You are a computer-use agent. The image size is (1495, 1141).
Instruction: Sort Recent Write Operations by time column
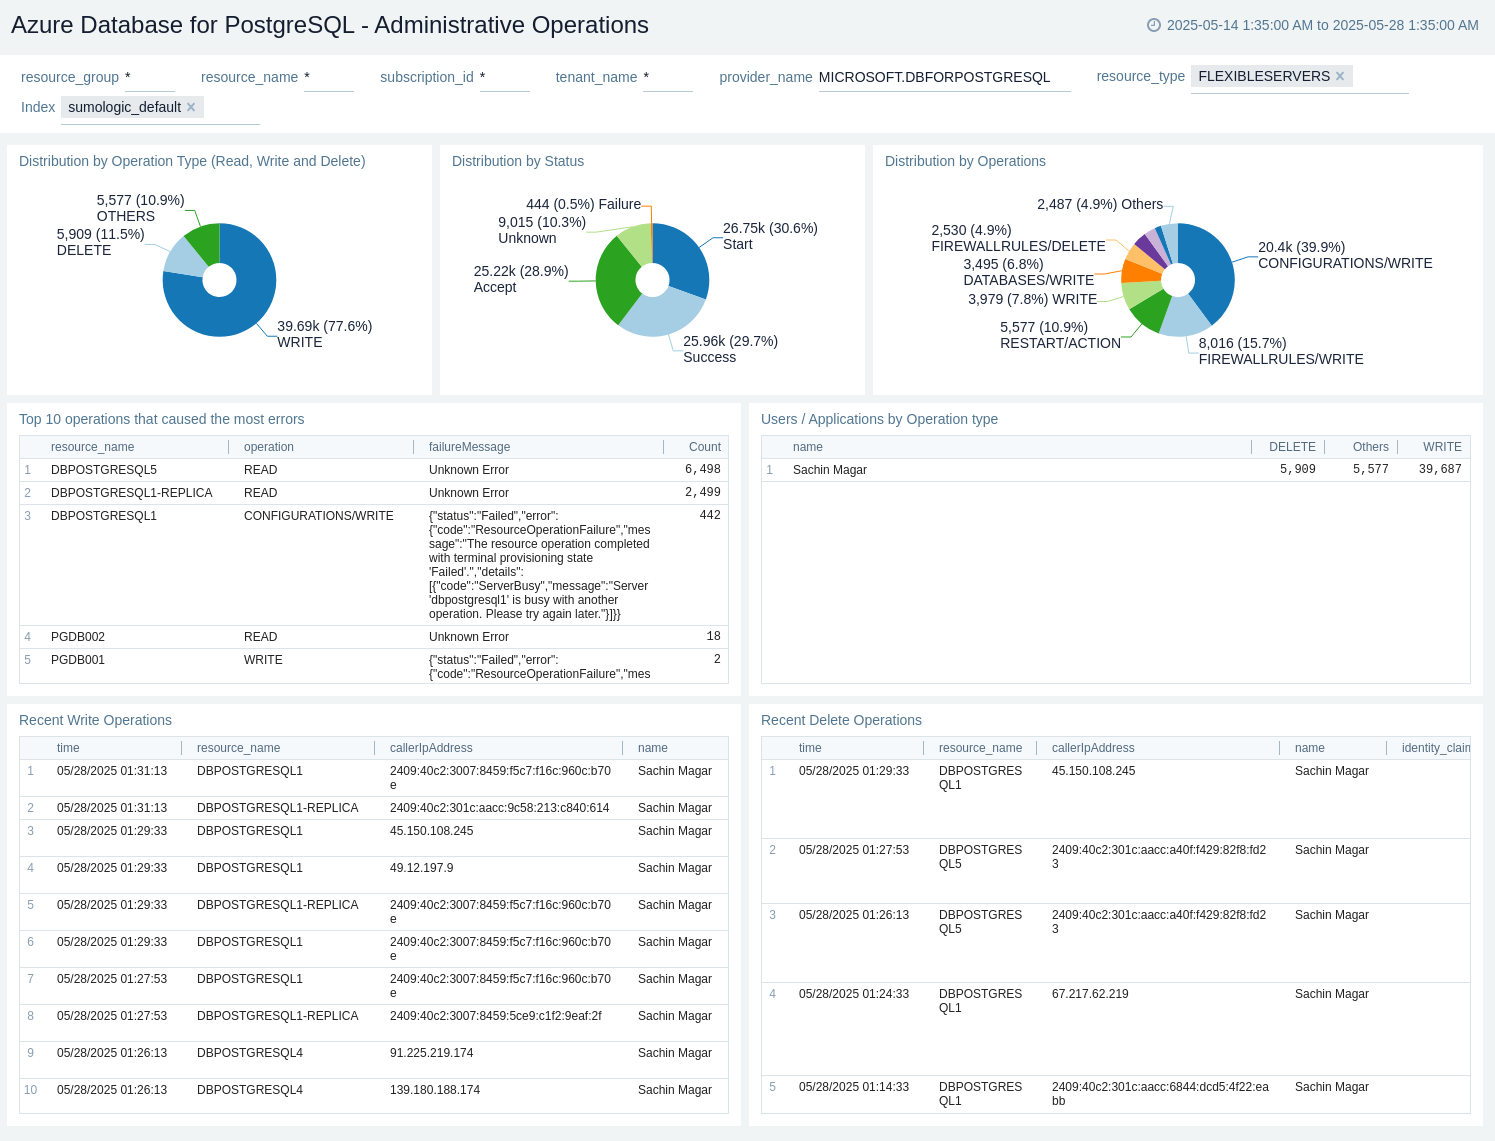[68, 748]
